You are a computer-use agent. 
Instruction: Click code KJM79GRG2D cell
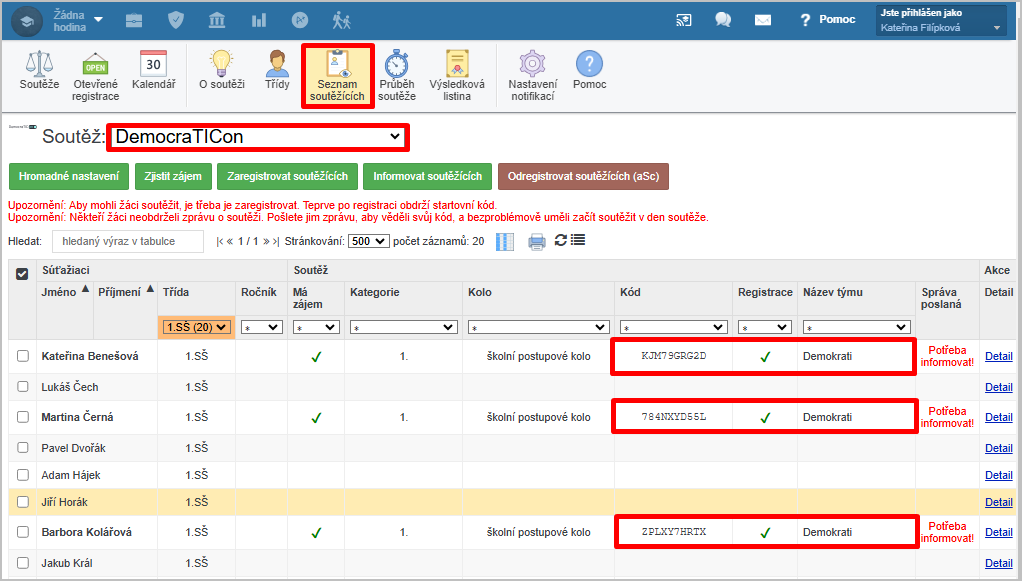(673, 356)
